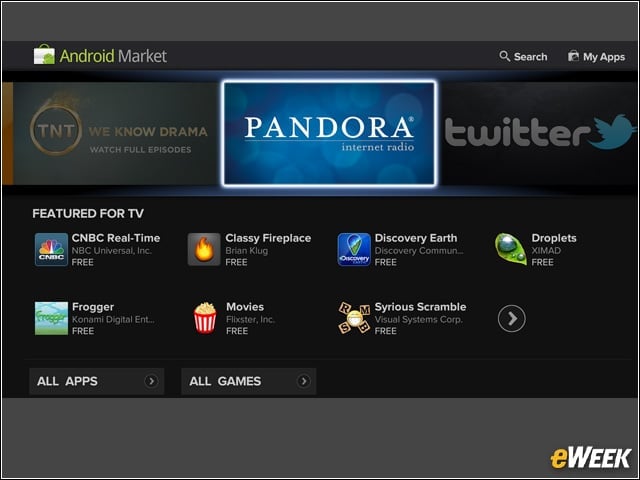Viewport: 640px width, 480px height.
Task: Click the Visual Systems Corp. developer name
Action: (419, 320)
